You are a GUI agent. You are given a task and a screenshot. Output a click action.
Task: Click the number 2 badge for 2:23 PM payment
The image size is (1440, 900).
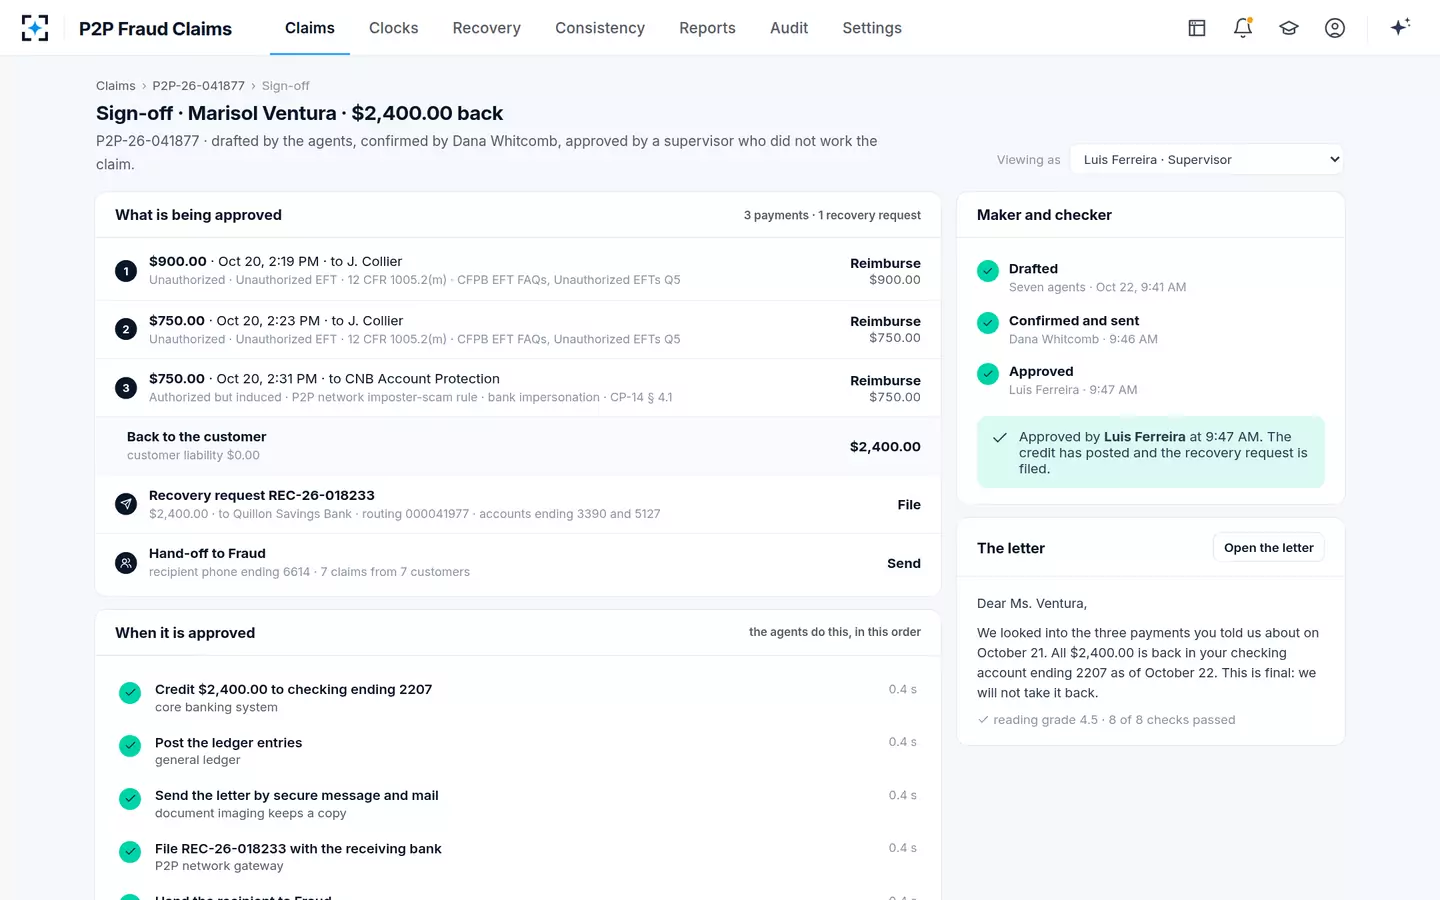pyautogui.click(x=126, y=329)
